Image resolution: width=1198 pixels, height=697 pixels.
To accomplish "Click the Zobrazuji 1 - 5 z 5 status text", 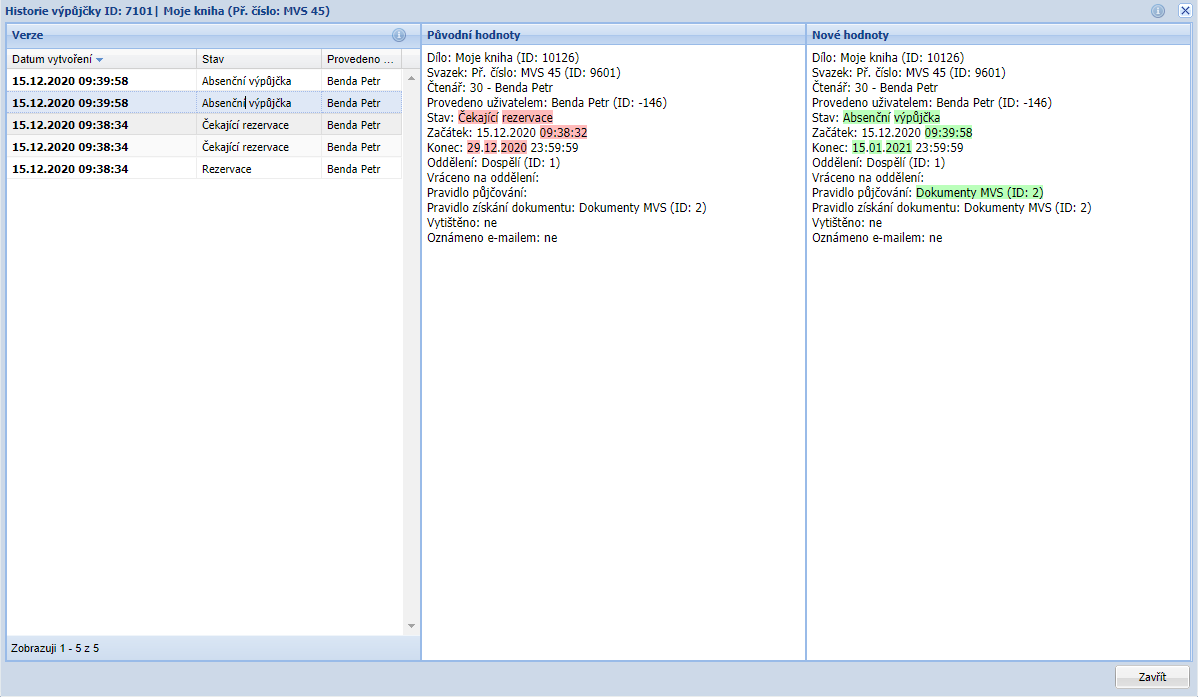I will coord(55,649).
